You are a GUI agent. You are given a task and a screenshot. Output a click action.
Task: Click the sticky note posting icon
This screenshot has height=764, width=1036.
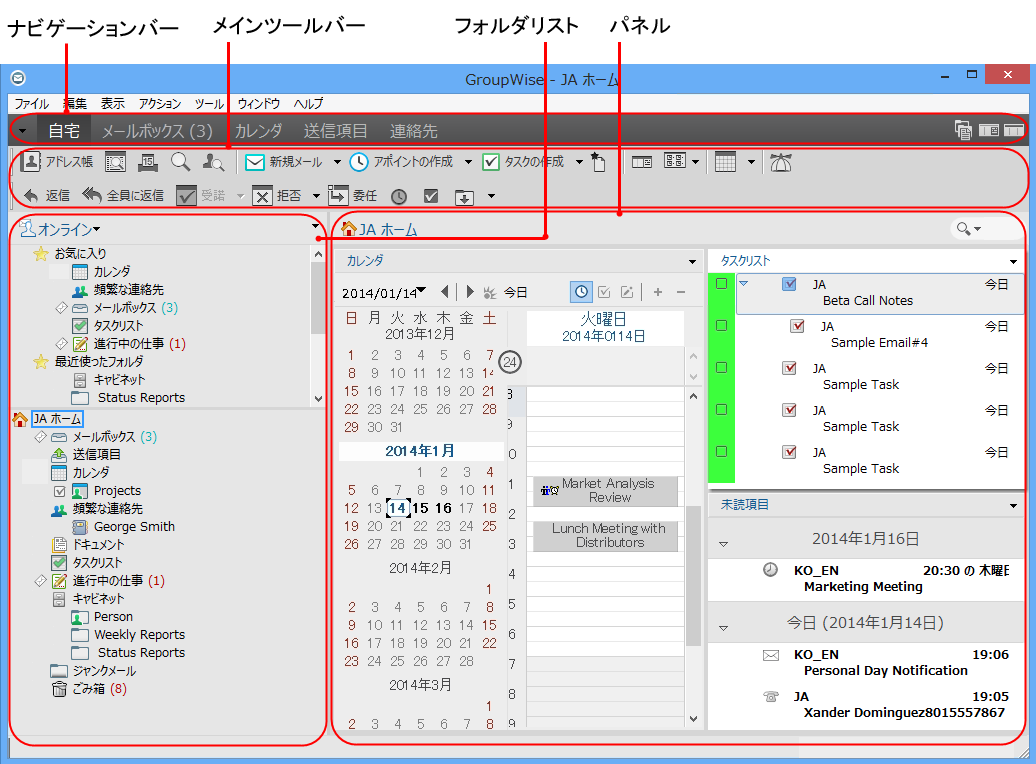pos(598,162)
